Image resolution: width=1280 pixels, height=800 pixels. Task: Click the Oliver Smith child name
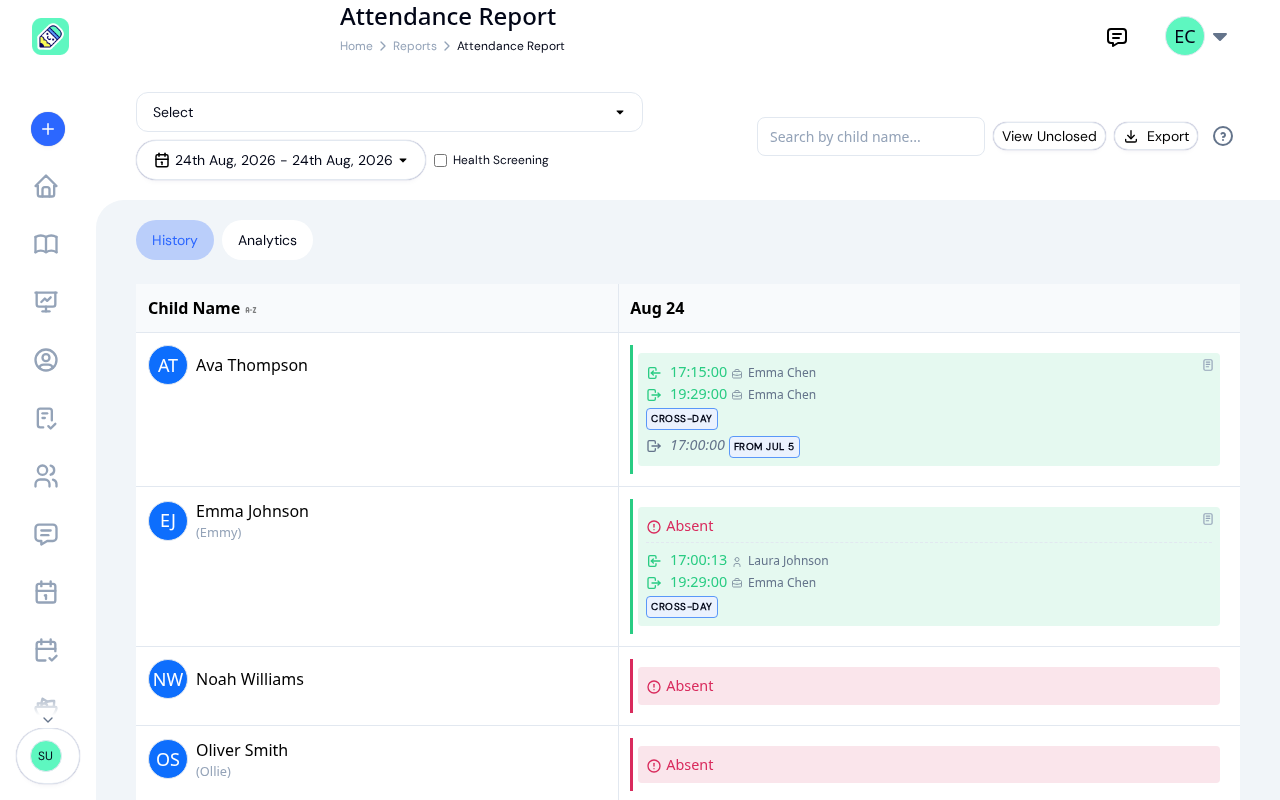click(242, 750)
